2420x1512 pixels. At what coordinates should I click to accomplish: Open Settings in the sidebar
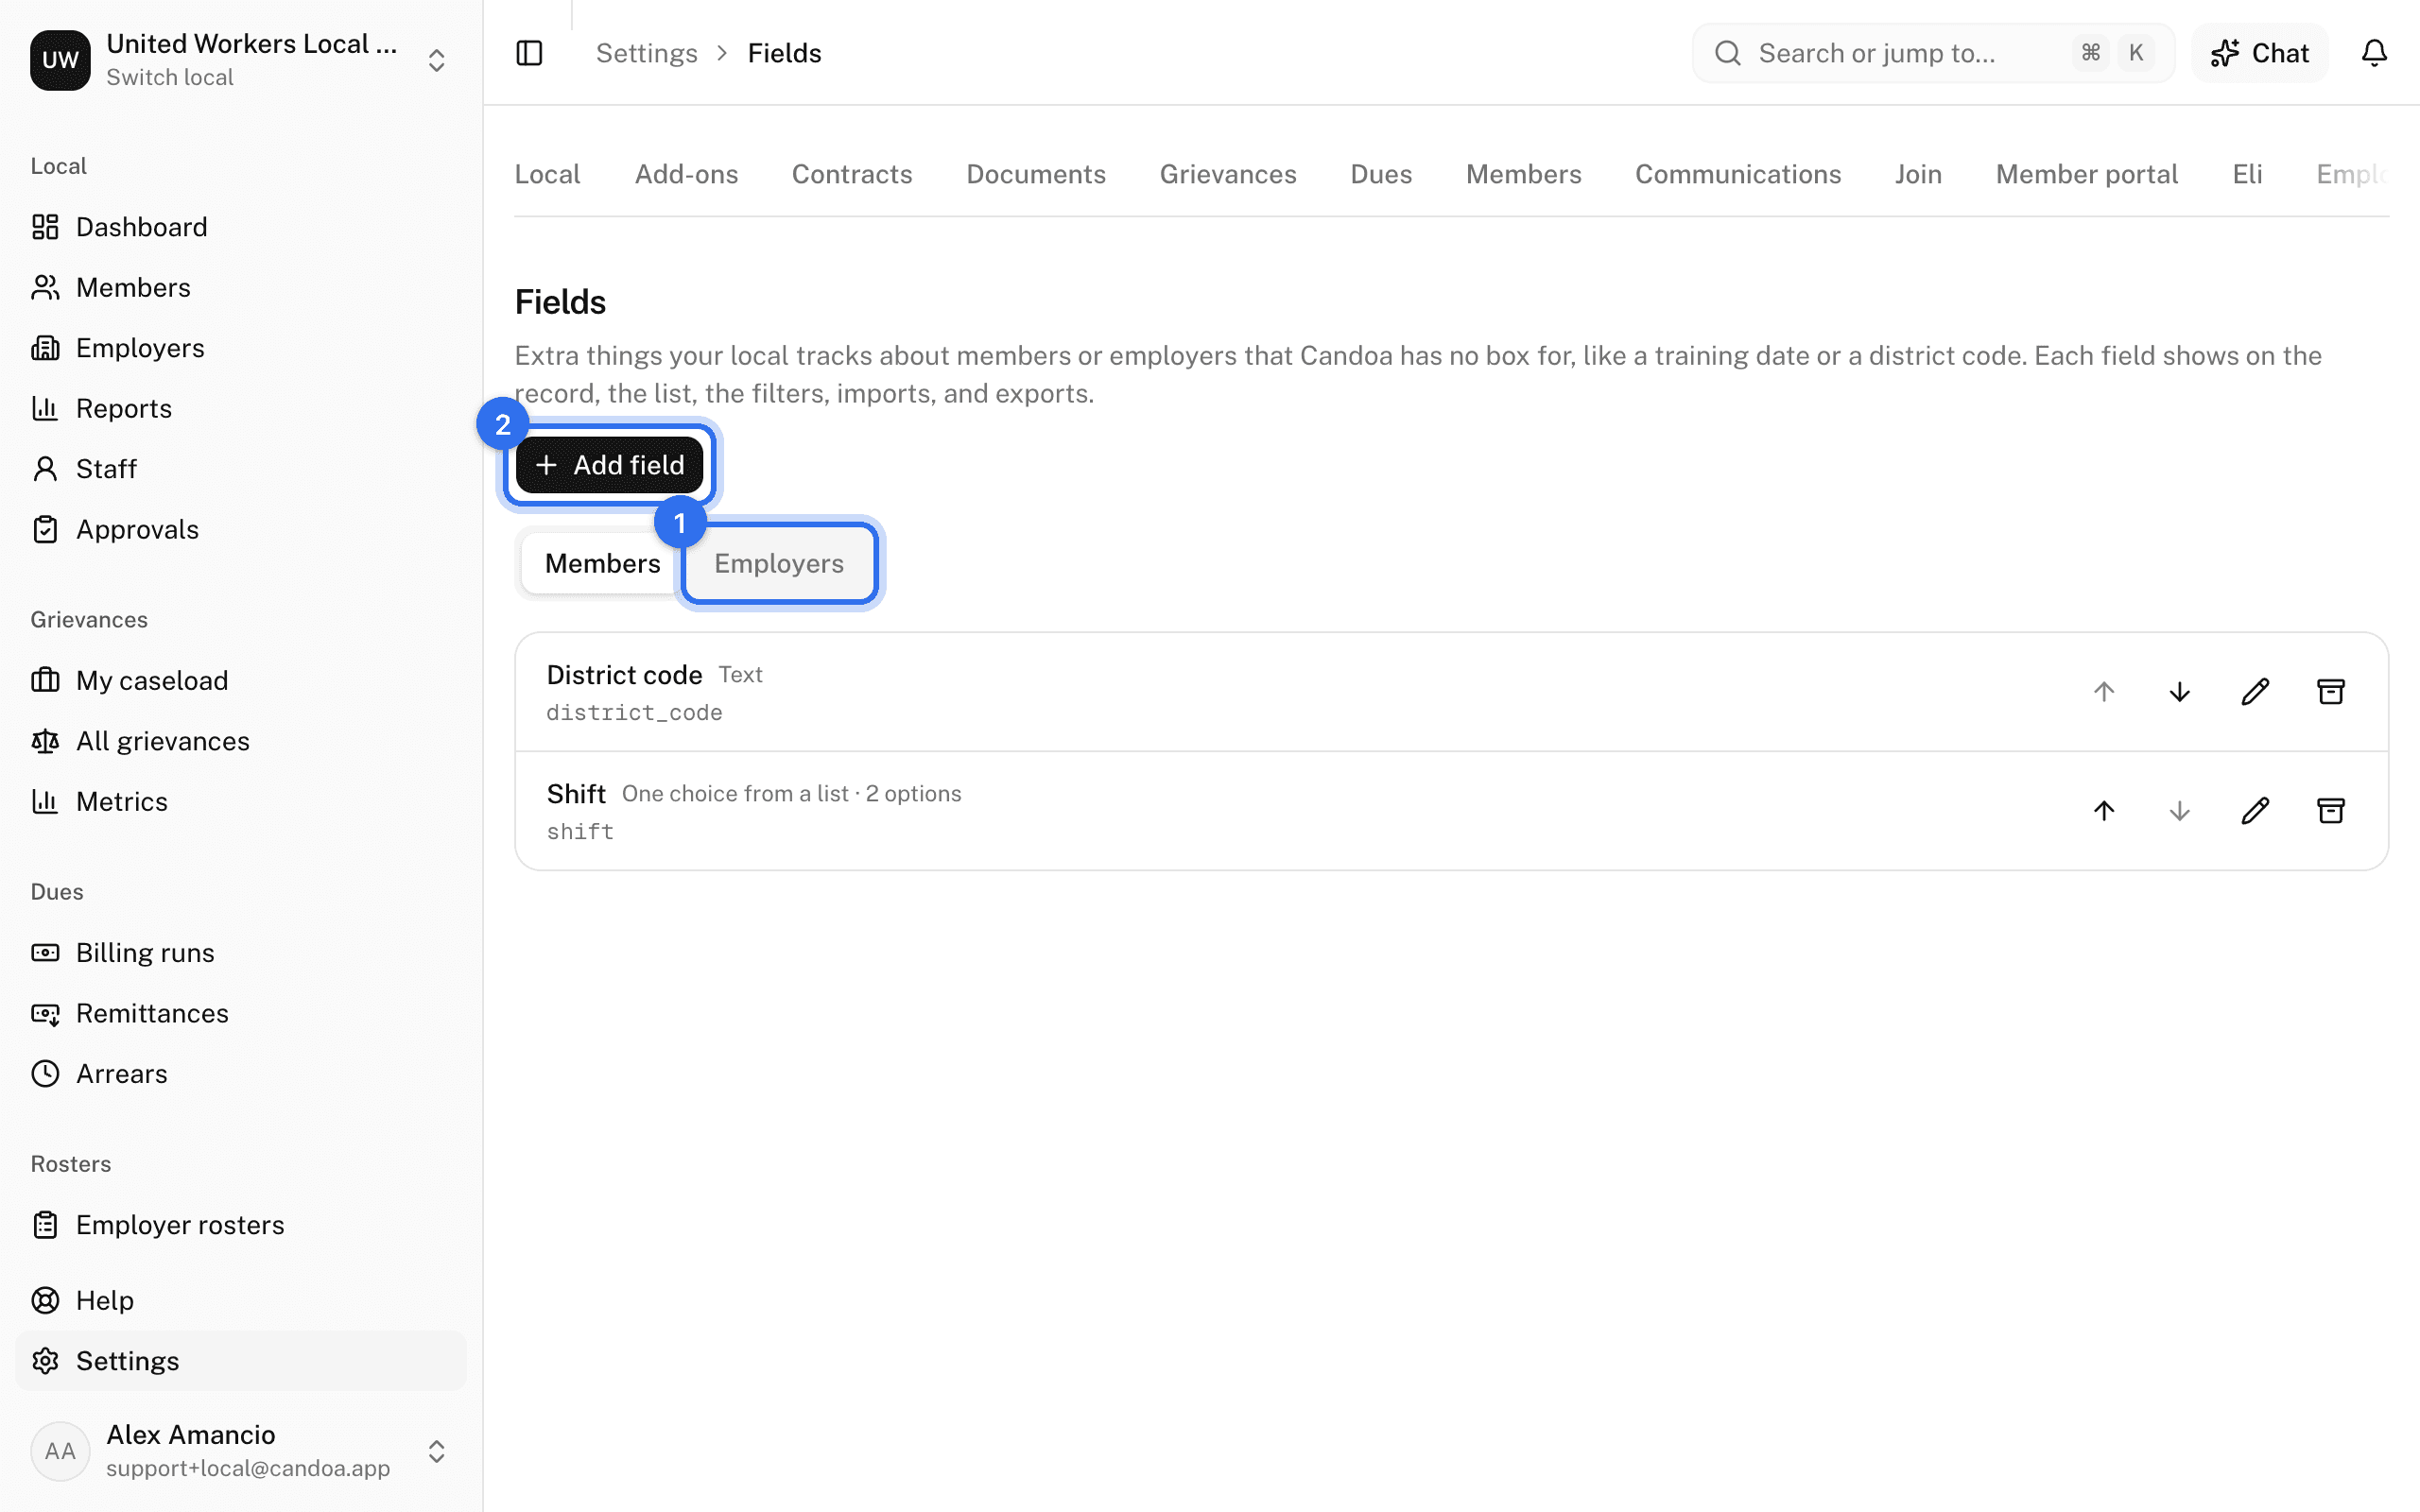(x=240, y=1361)
